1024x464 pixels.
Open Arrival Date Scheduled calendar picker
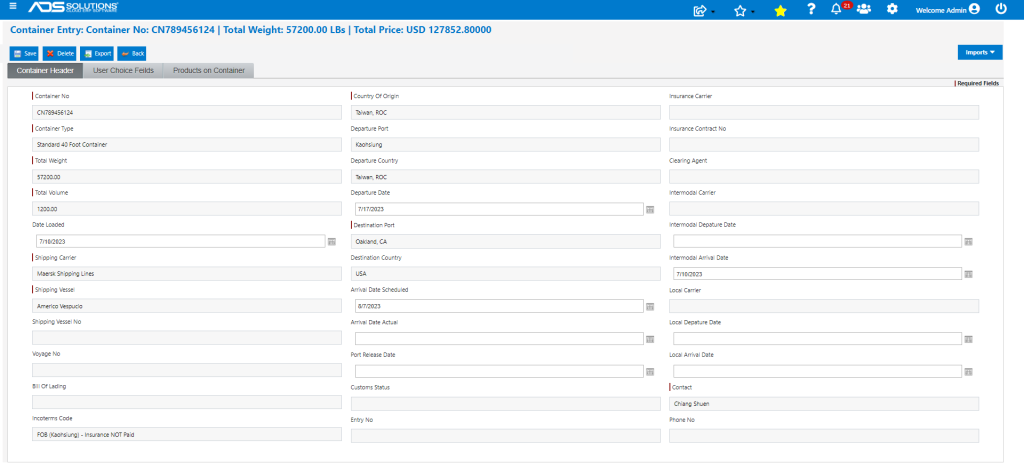pos(650,307)
